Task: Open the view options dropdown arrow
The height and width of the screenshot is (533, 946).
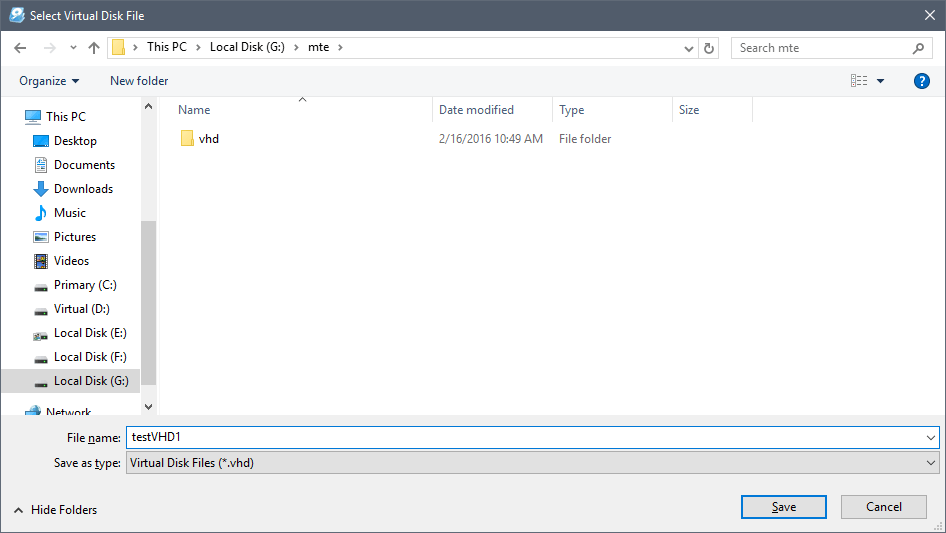Action: click(880, 81)
